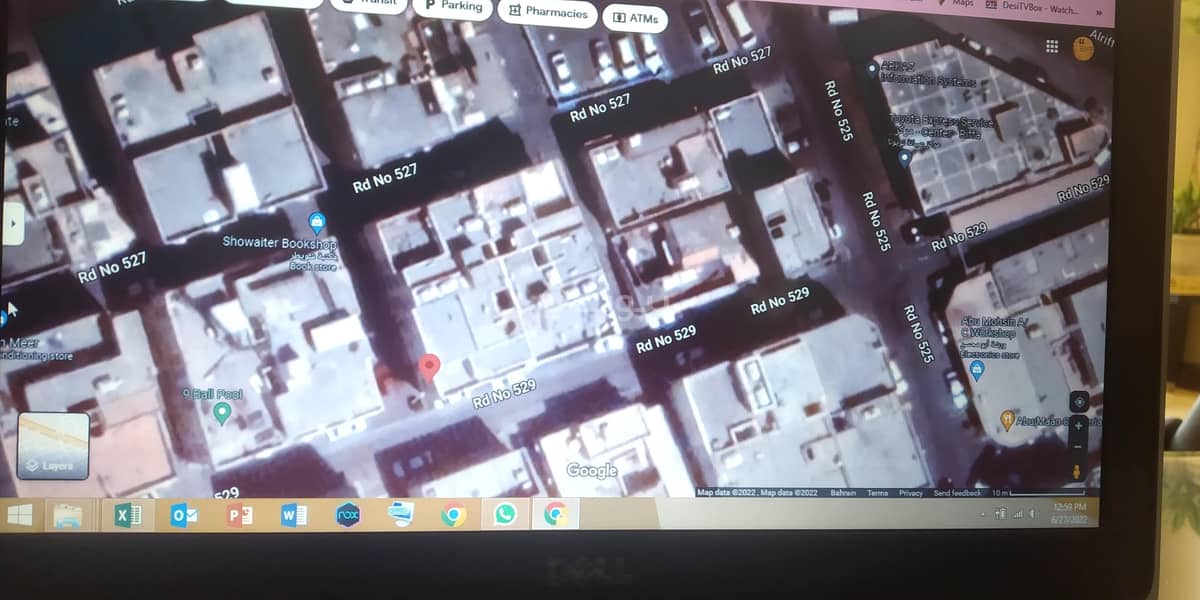Open WhatsApp from the Windows taskbar
This screenshot has width=1200, height=600.
coord(505,514)
